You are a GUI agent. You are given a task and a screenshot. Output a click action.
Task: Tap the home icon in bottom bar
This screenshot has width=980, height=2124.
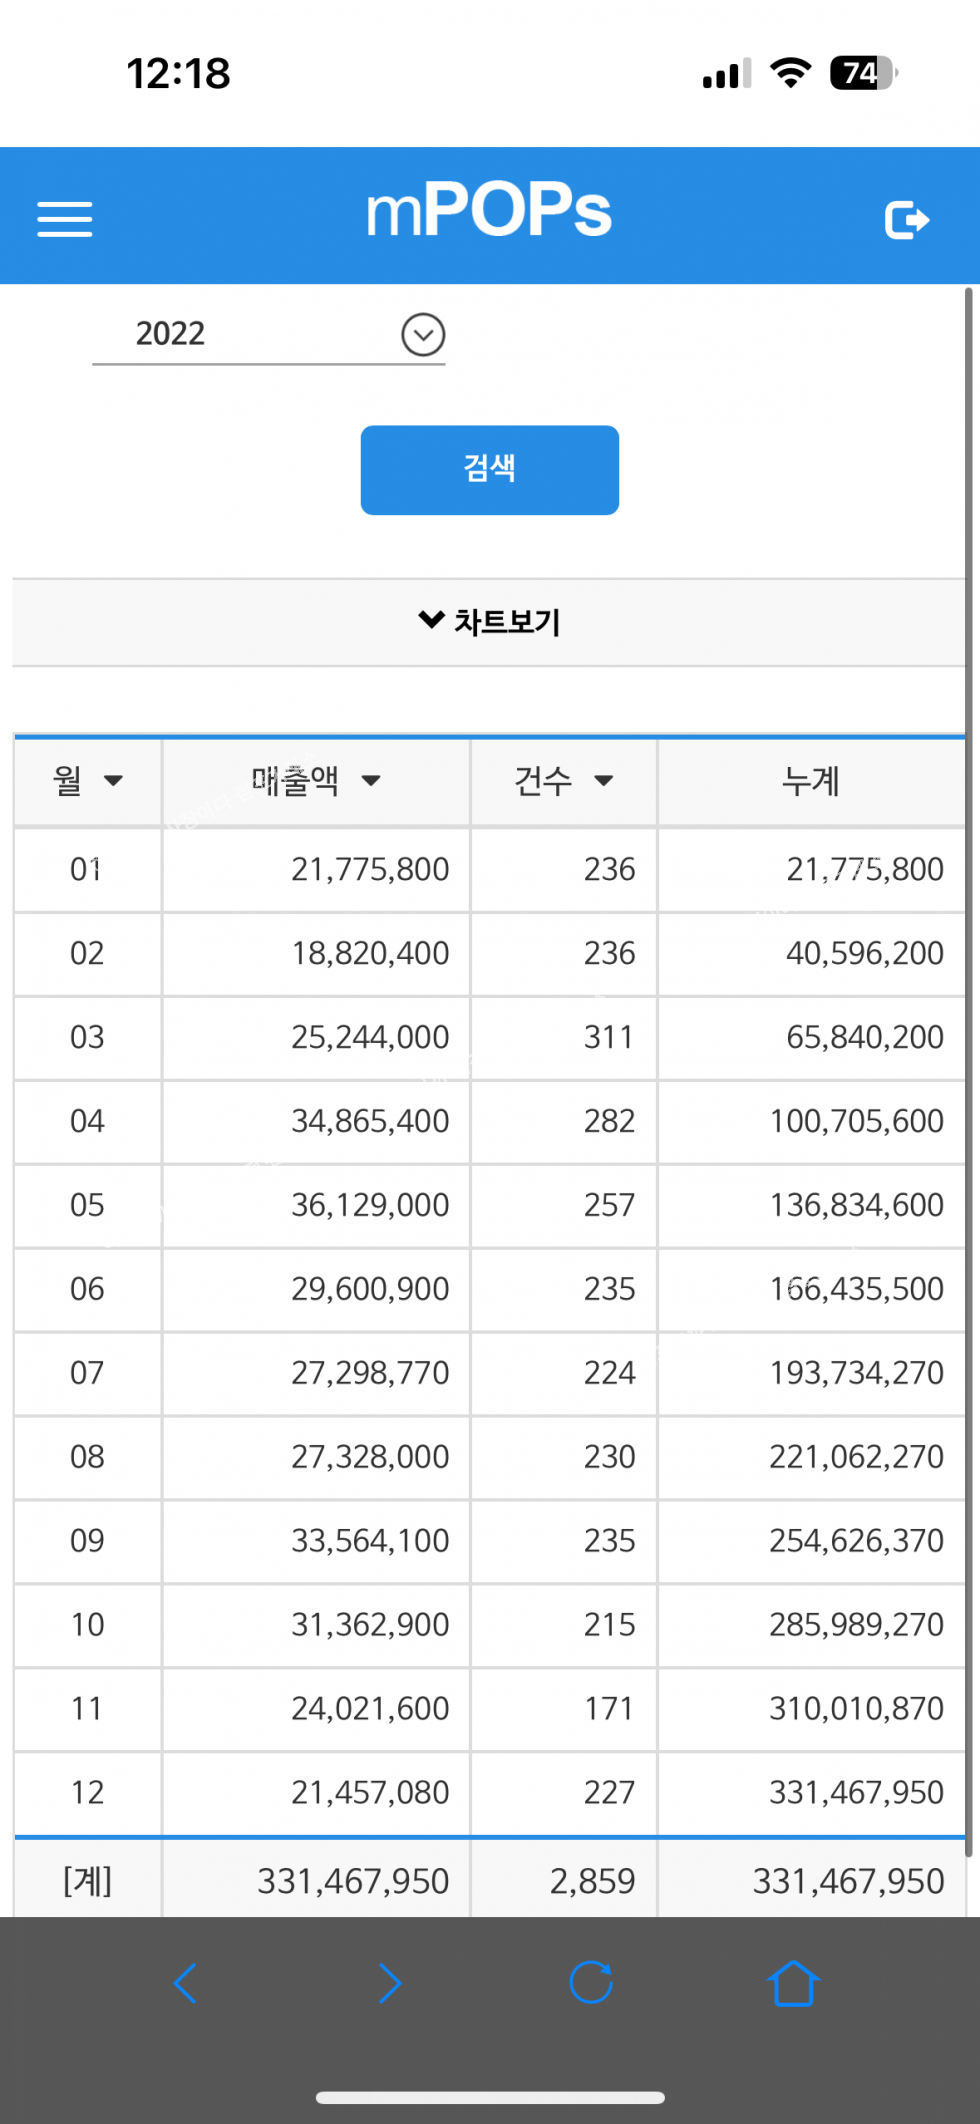click(x=793, y=1982)
